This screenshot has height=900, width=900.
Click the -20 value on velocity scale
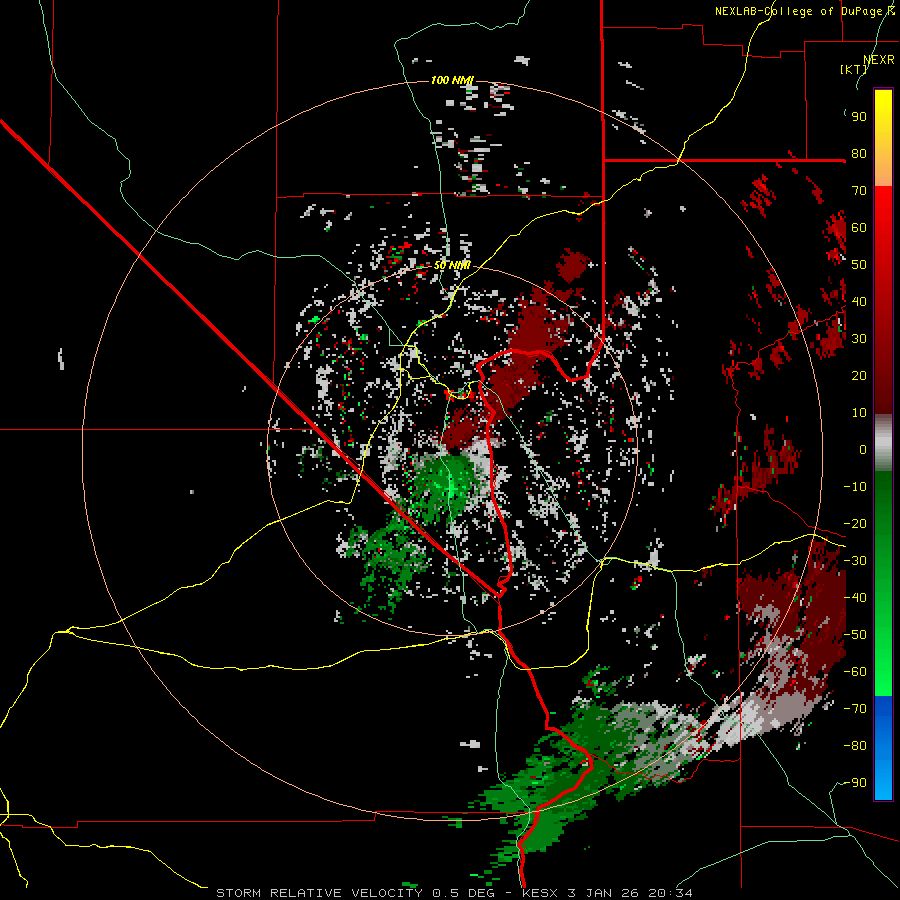coord(855,524)
